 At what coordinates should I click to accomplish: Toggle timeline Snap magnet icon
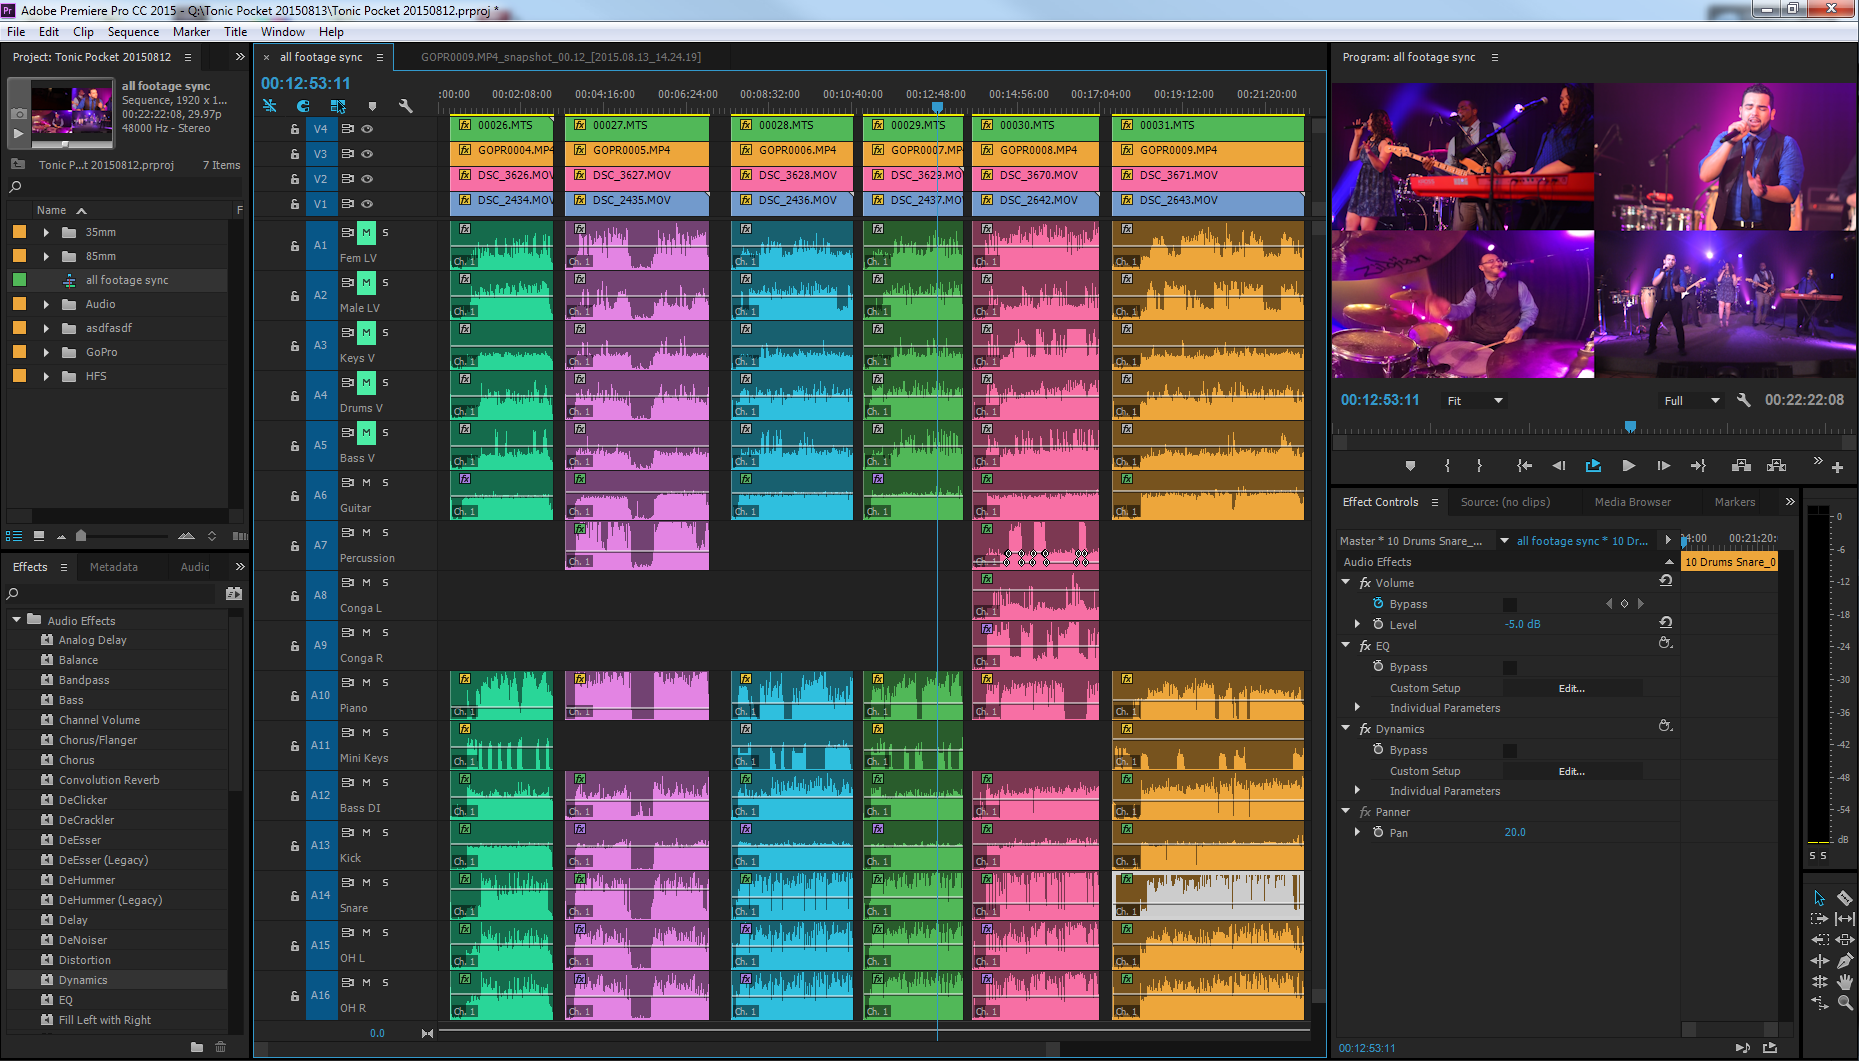[303, 106]
